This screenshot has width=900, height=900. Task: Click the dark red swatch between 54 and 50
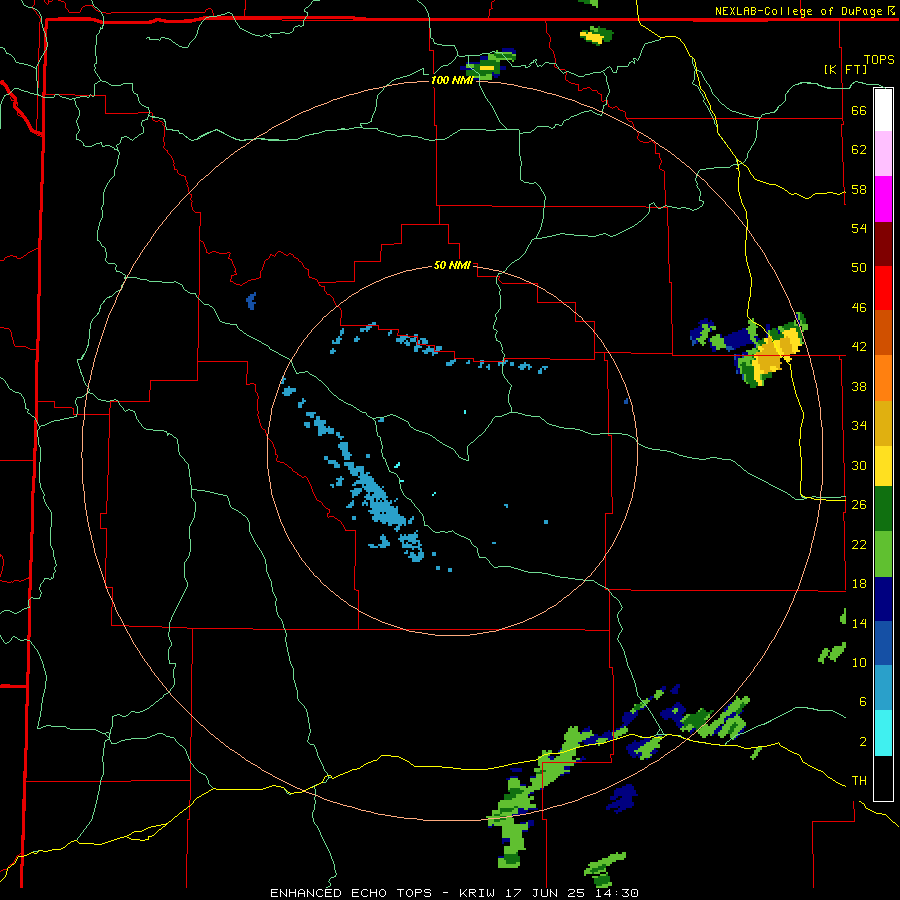click(x=883, y=244)
